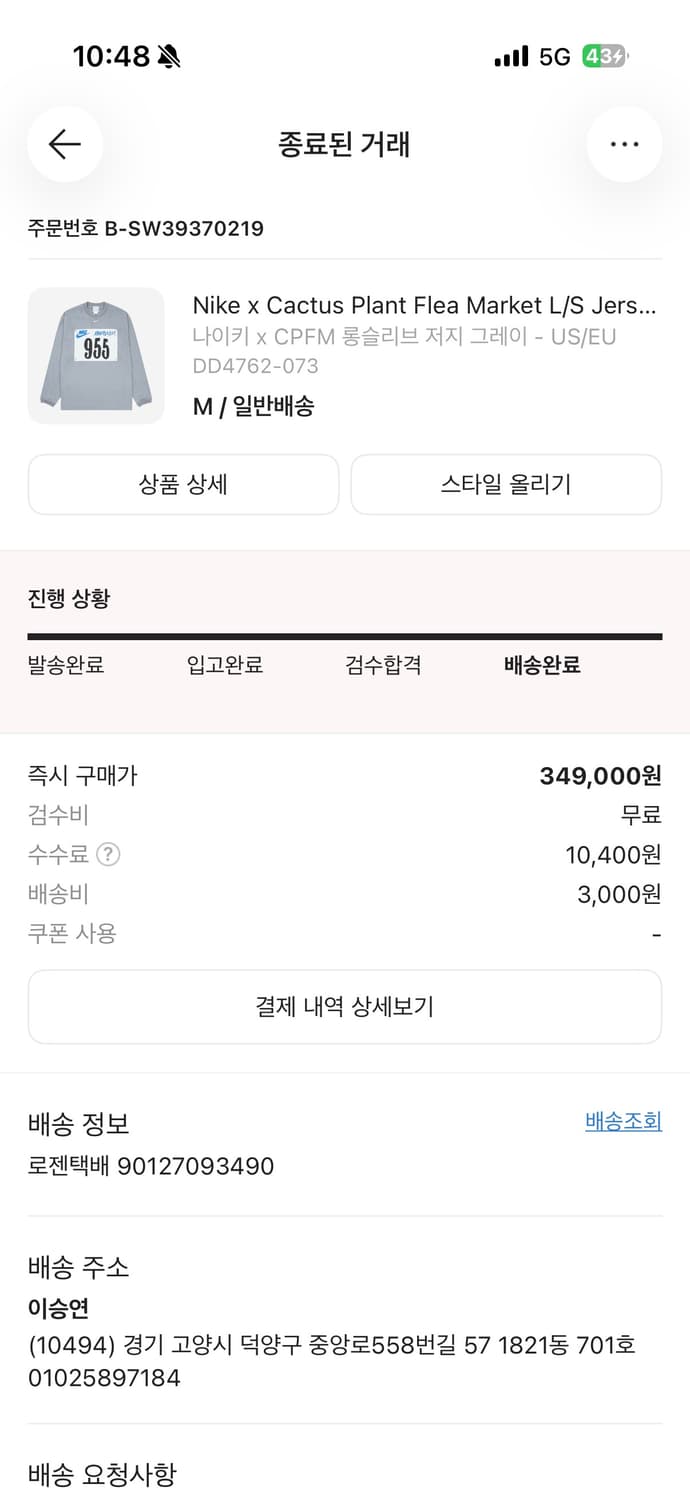Select the 발송완료 progress stage
The height and width of the screenshot is (1500, 690).
(67, 665)
